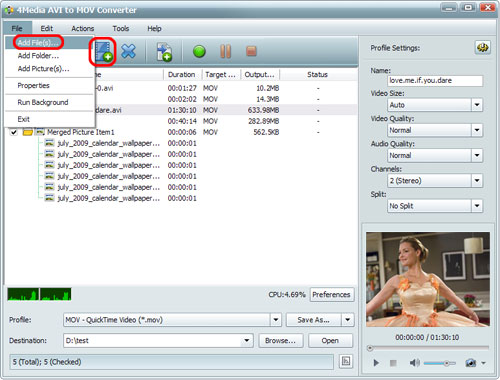Open the Tools menu

click(121, 28)
